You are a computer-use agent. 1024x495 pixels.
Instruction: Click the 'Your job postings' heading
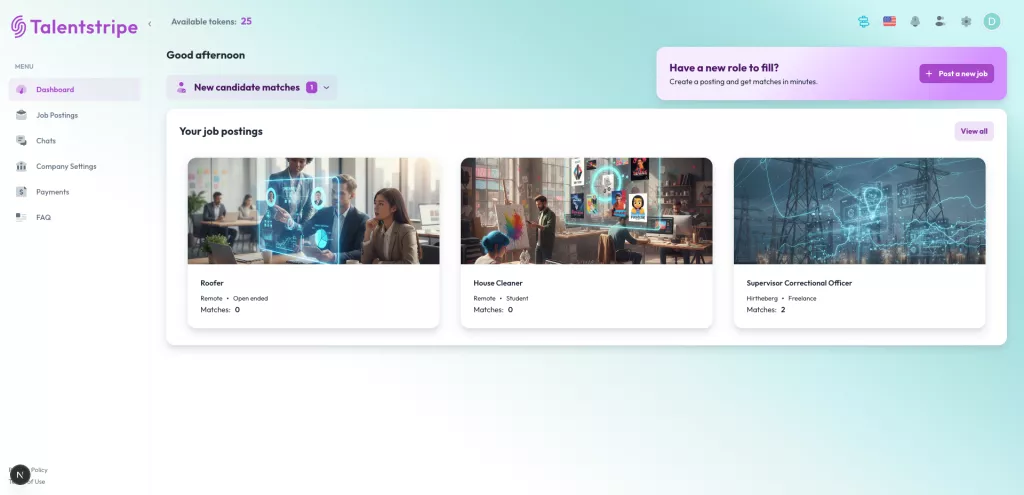tap(221, 131)
